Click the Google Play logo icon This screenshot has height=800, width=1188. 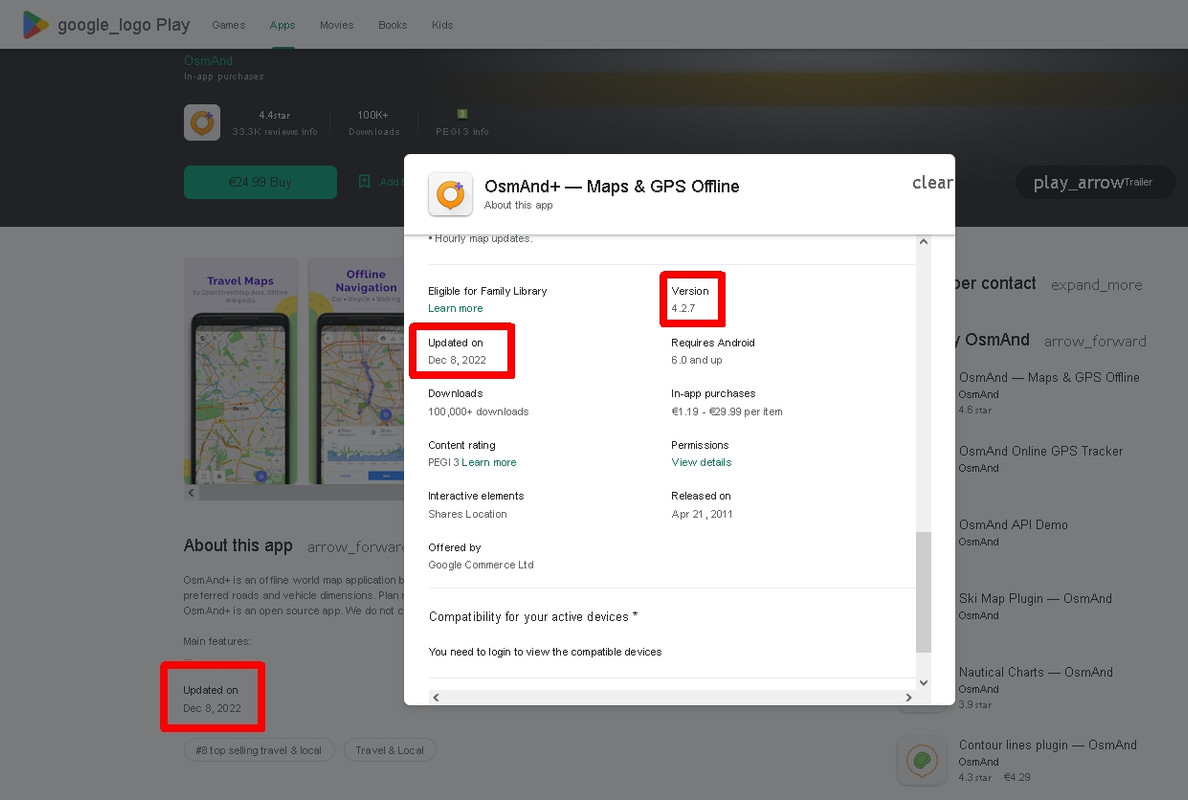[35, 25]
